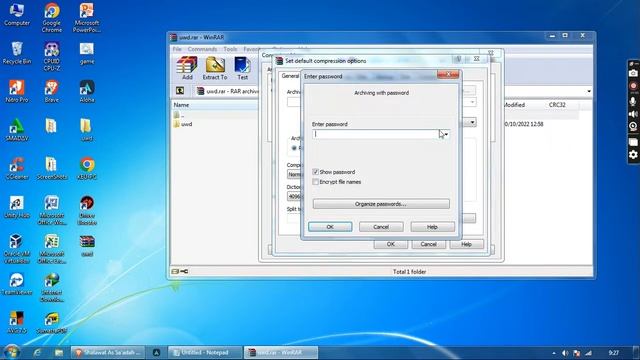Click Cancel in Set default compression options

pyautogui.click(x=428, y=244)
